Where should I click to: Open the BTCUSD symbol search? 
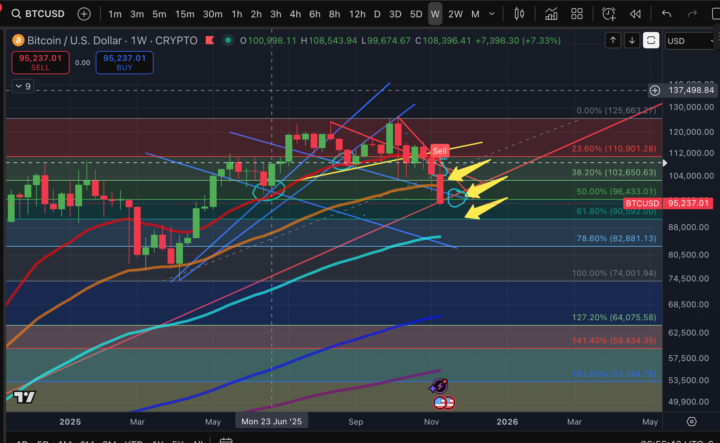coord(39,14)
